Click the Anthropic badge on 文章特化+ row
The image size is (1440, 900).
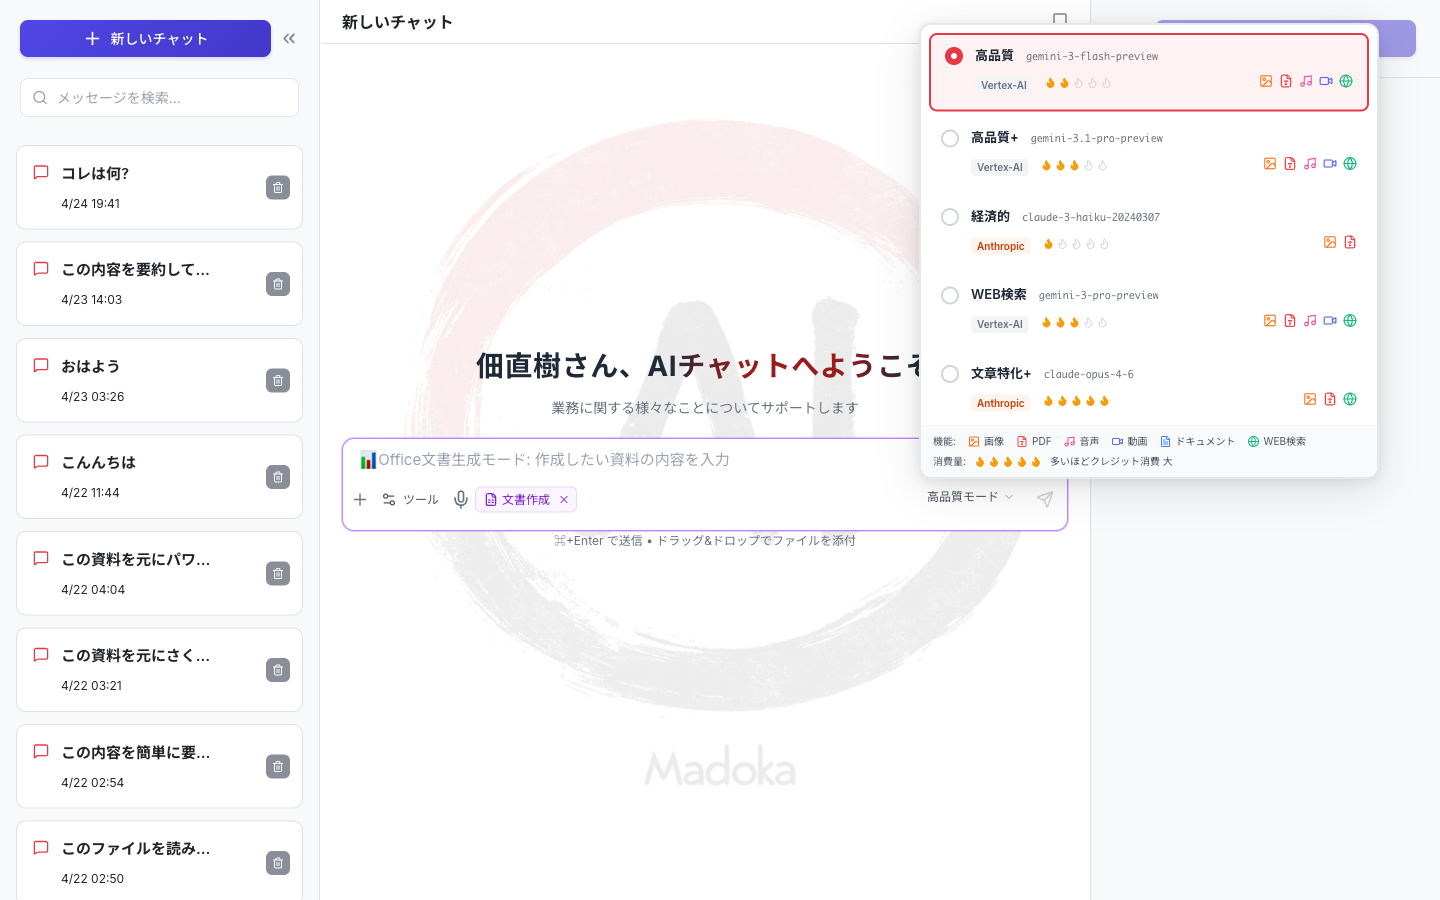pyautogui.click(x=1001, y=403)
